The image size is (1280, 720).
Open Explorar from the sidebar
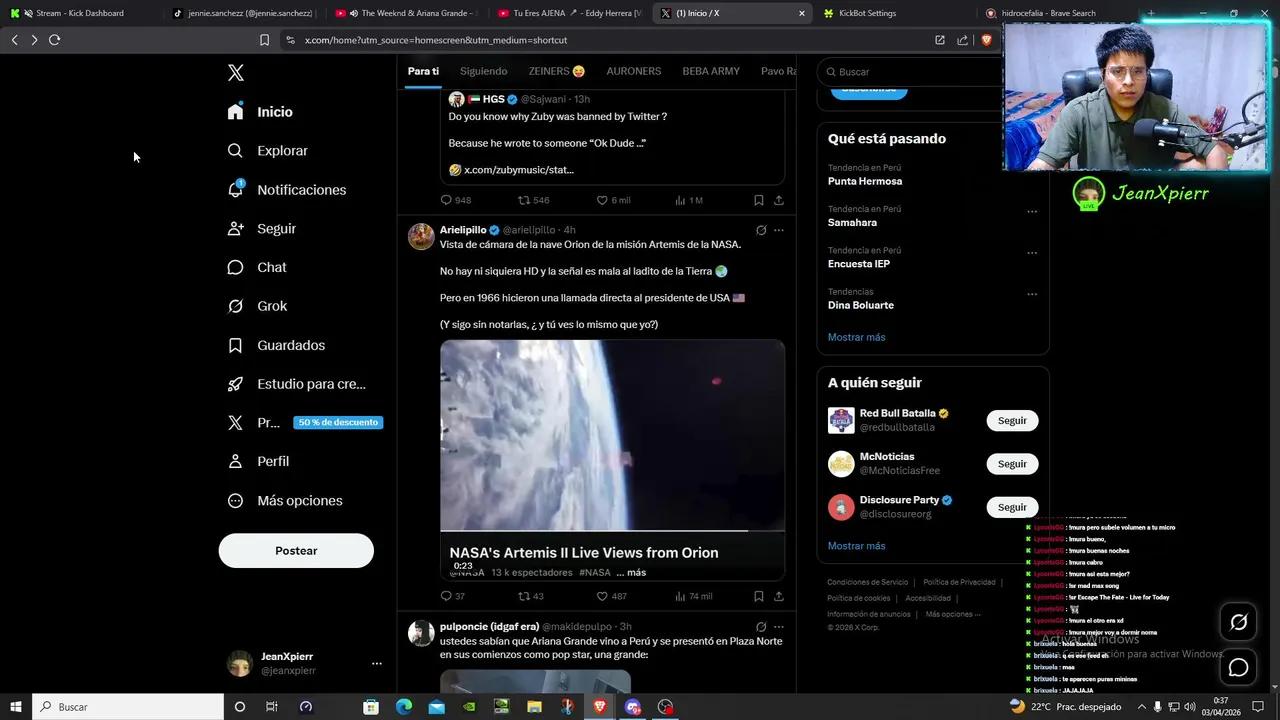tap(267, 151)
